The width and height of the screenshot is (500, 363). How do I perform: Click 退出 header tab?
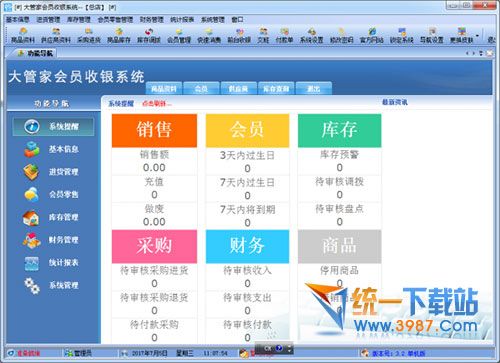click(x=313, y=89)
